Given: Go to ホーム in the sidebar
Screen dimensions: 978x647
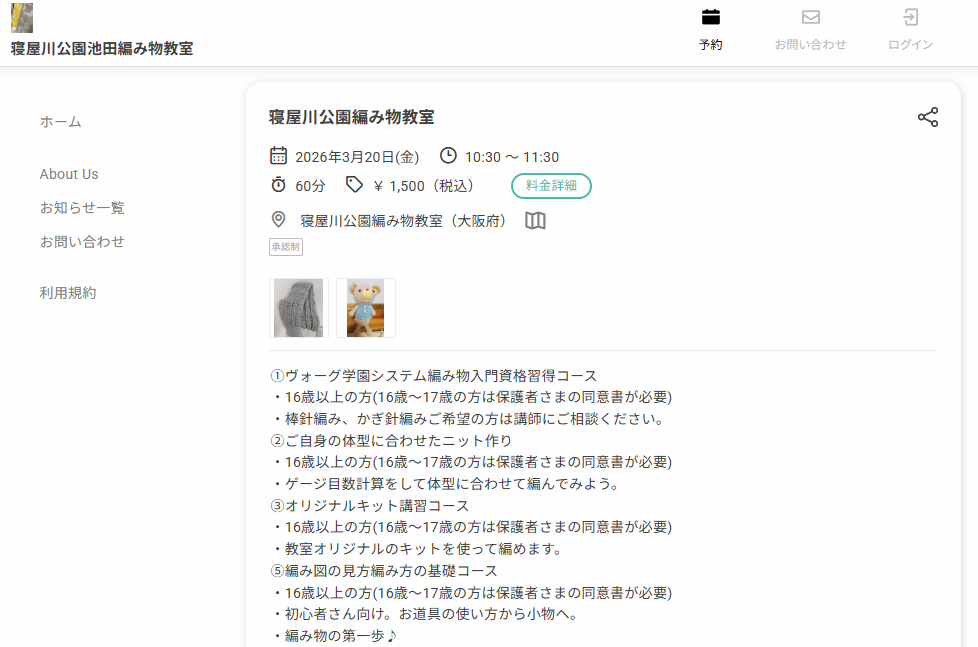Looking at the screenshot, I should 61,122.
